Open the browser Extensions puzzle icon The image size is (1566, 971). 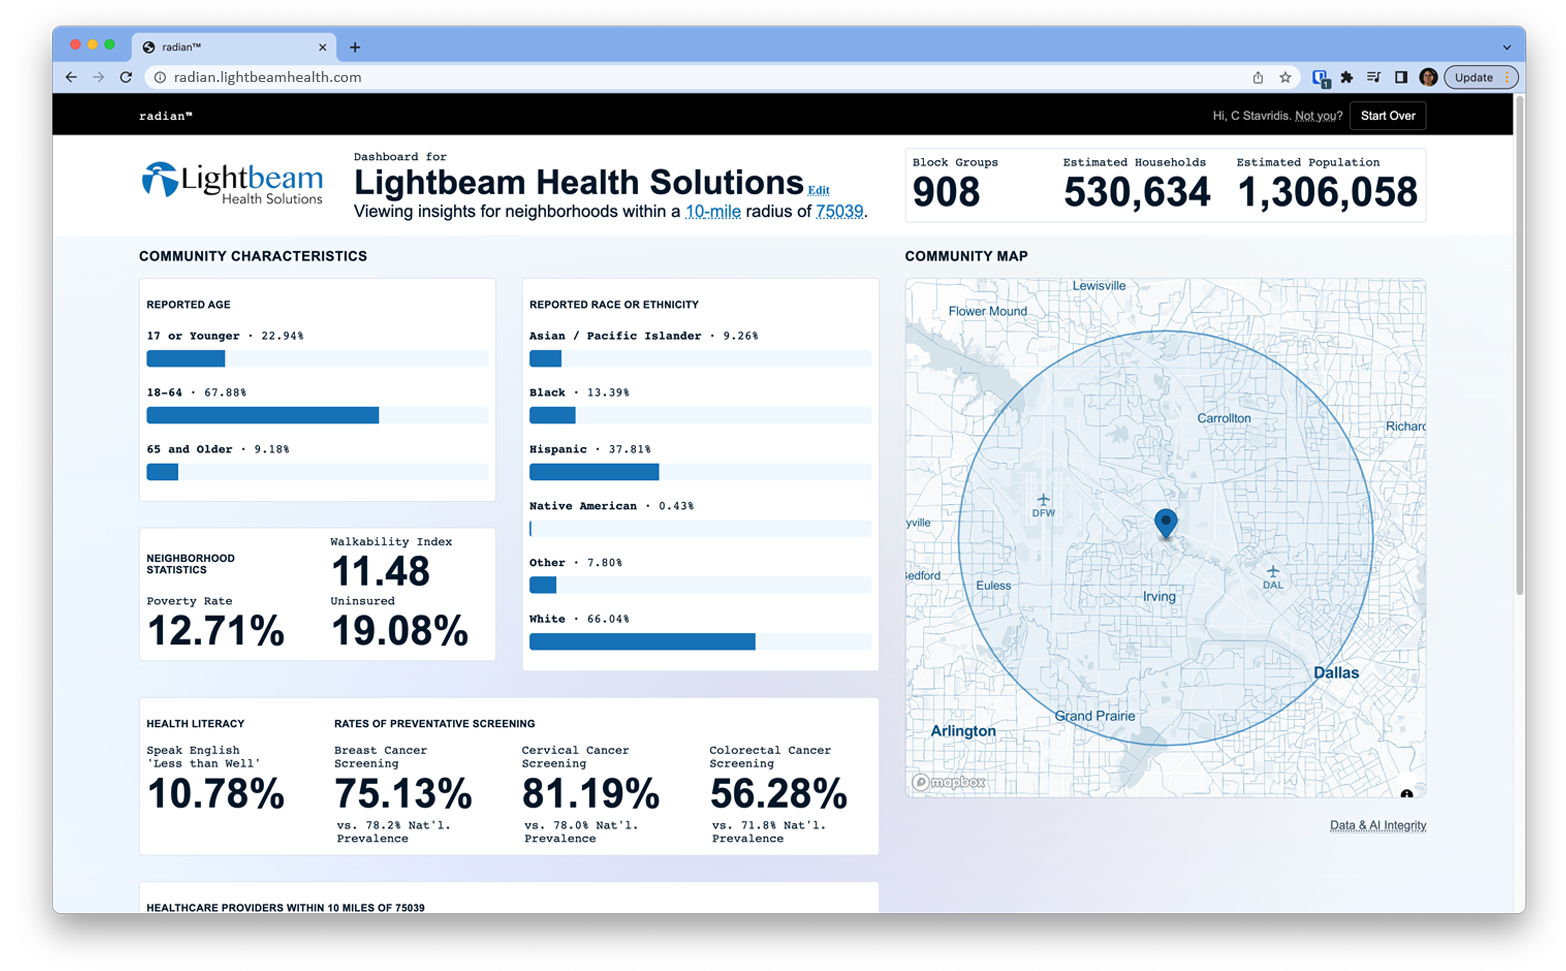click(x=1347, y=77)
